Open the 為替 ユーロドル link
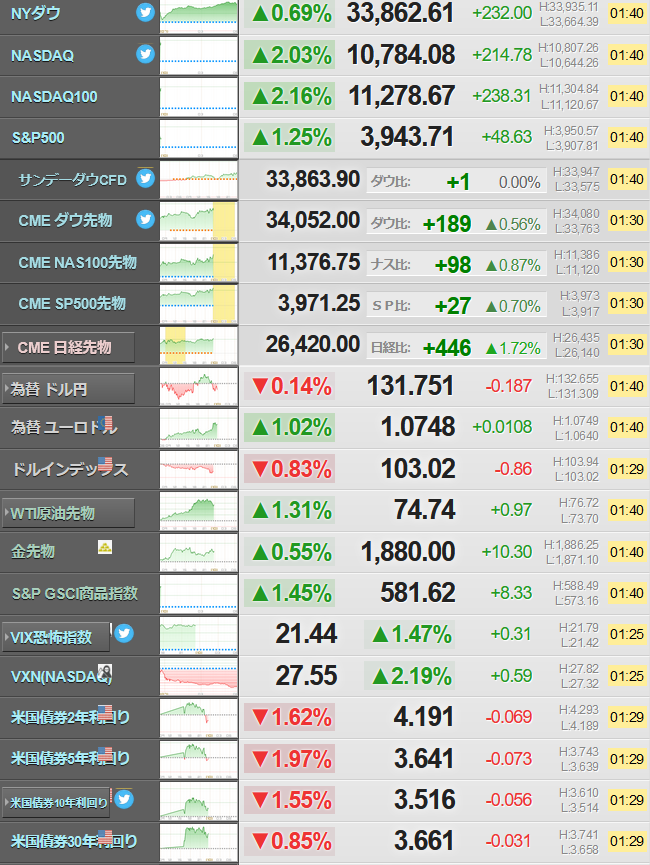Screen dimensions: 650x865 [64, 428]
